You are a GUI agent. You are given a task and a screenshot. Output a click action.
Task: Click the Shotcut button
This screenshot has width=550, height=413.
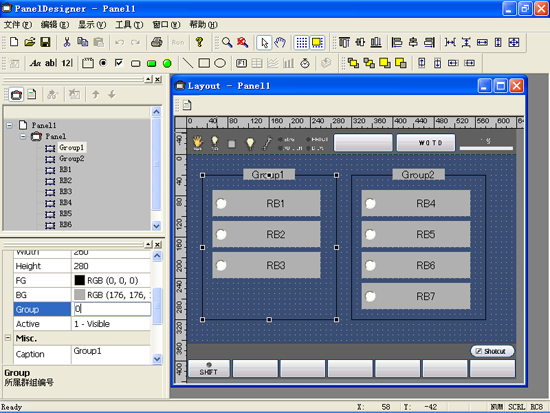[x=492, y=351]
